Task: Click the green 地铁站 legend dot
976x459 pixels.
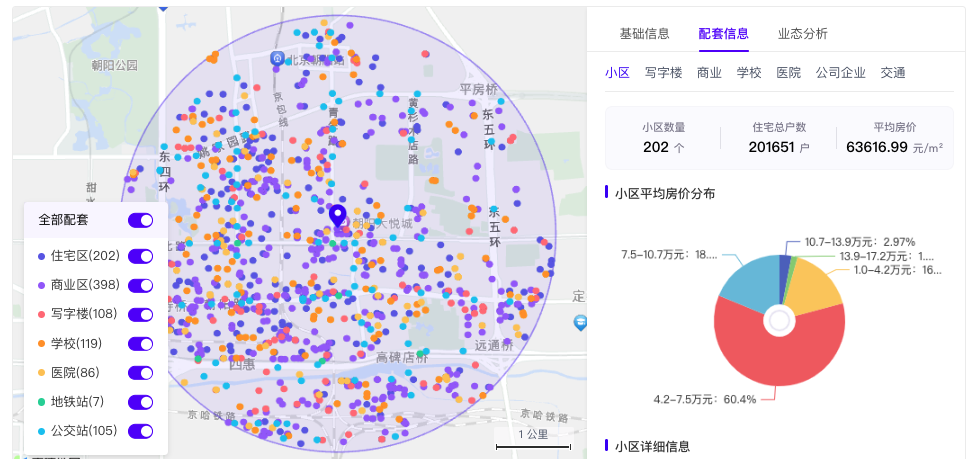Action: tap(41, 402)
